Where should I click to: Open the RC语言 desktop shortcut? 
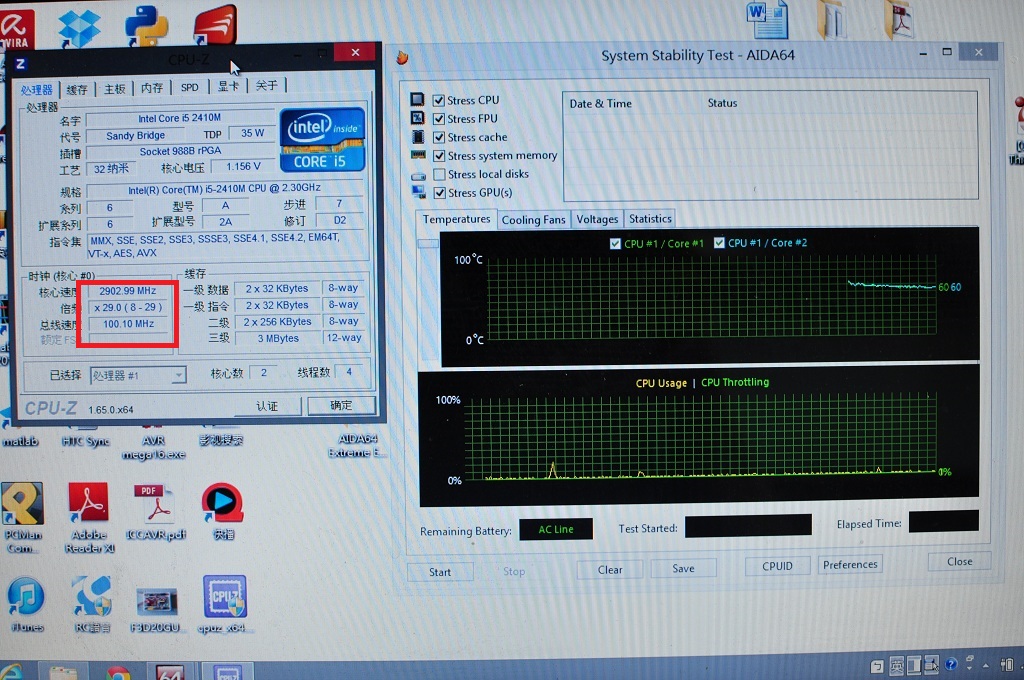coord(91,597)
